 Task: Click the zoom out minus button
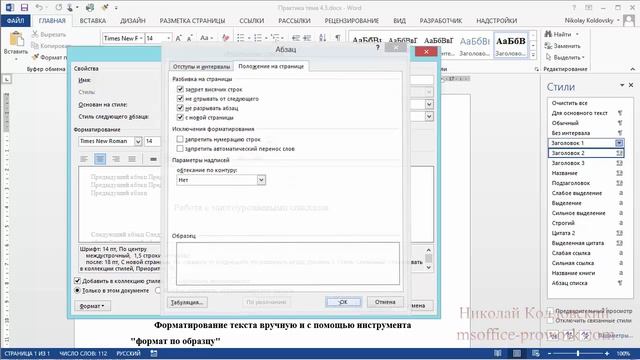549,353
